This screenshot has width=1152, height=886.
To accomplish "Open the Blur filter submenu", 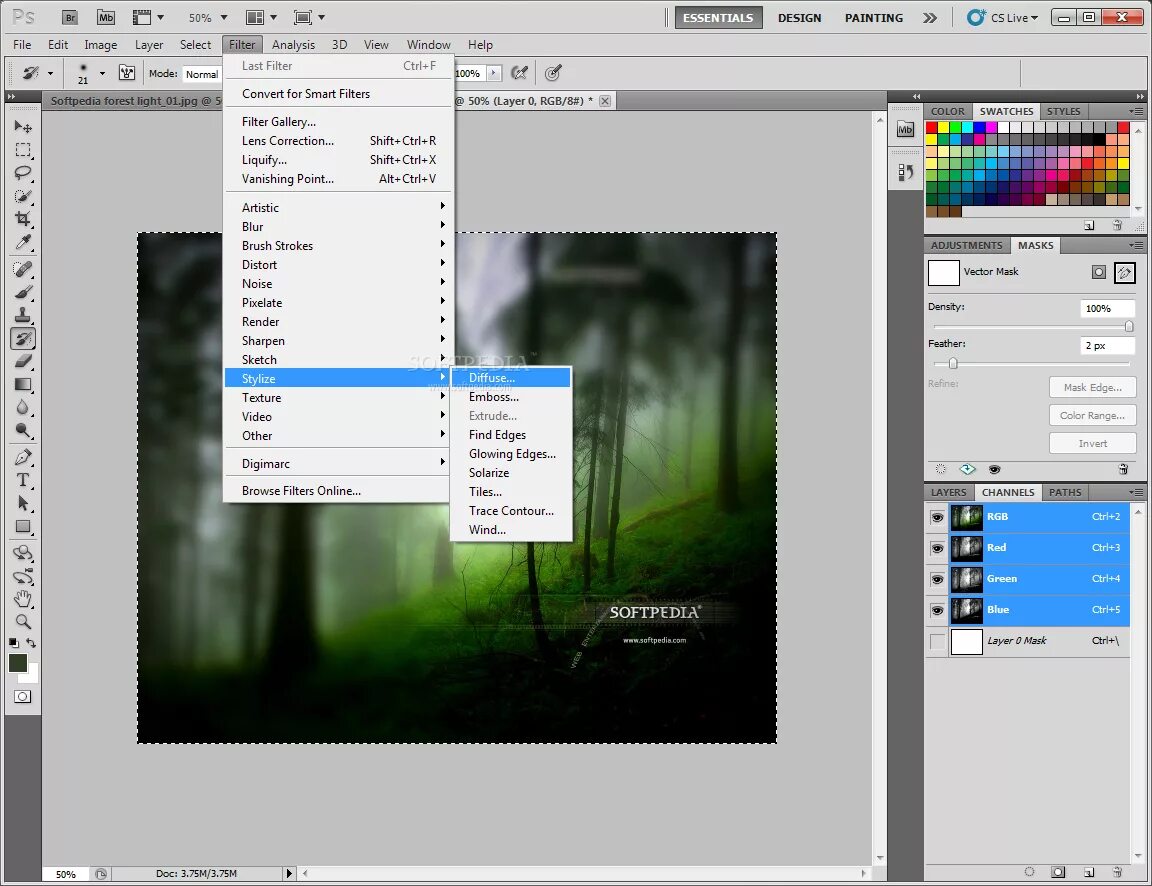I will tap(338, 227).
